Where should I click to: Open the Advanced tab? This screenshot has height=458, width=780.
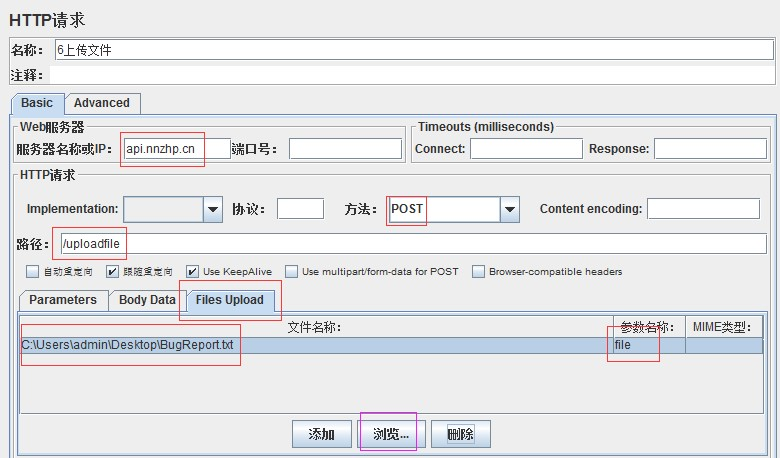point(102,103)
